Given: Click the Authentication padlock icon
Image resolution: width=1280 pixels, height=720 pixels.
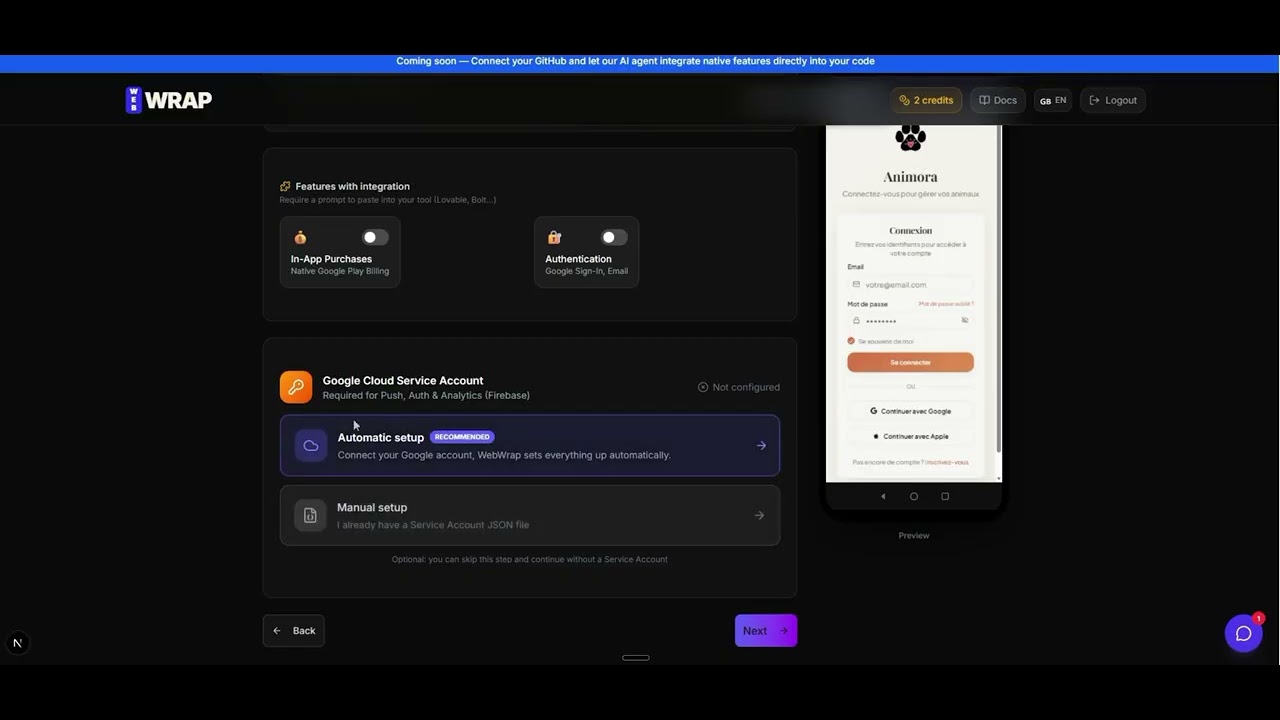Looking at the screenshot, I should pyautogui.click(x=554, y=237).
